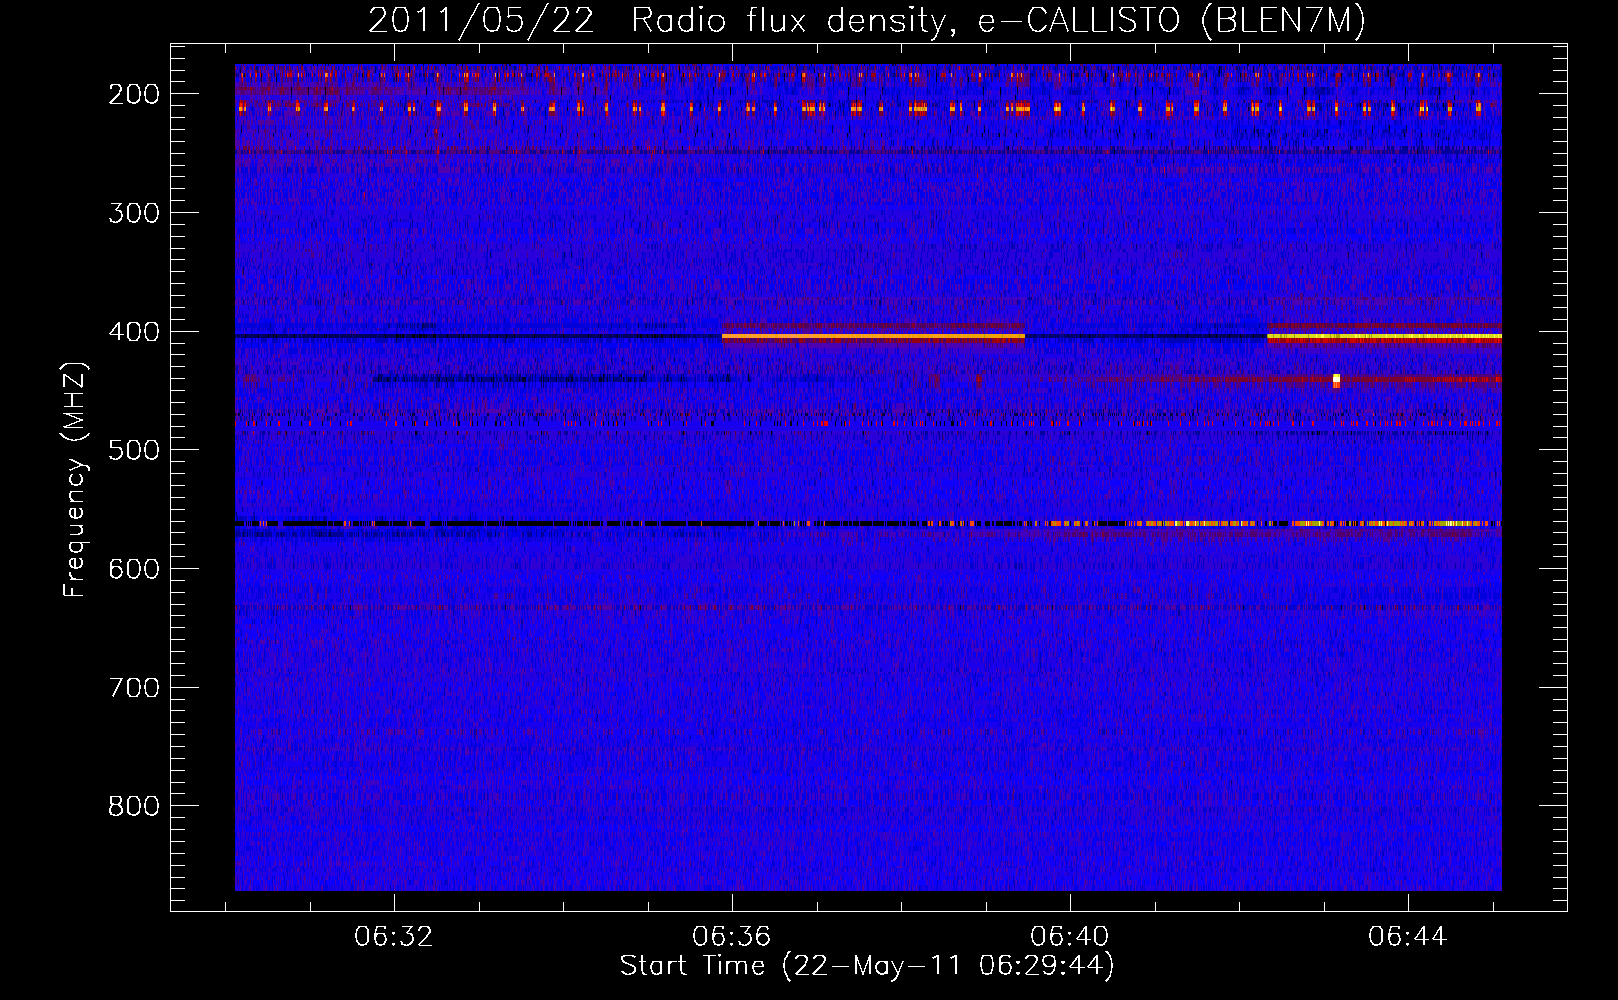
Task: Click the 700 frequency tick label
Action: point(134,688)
